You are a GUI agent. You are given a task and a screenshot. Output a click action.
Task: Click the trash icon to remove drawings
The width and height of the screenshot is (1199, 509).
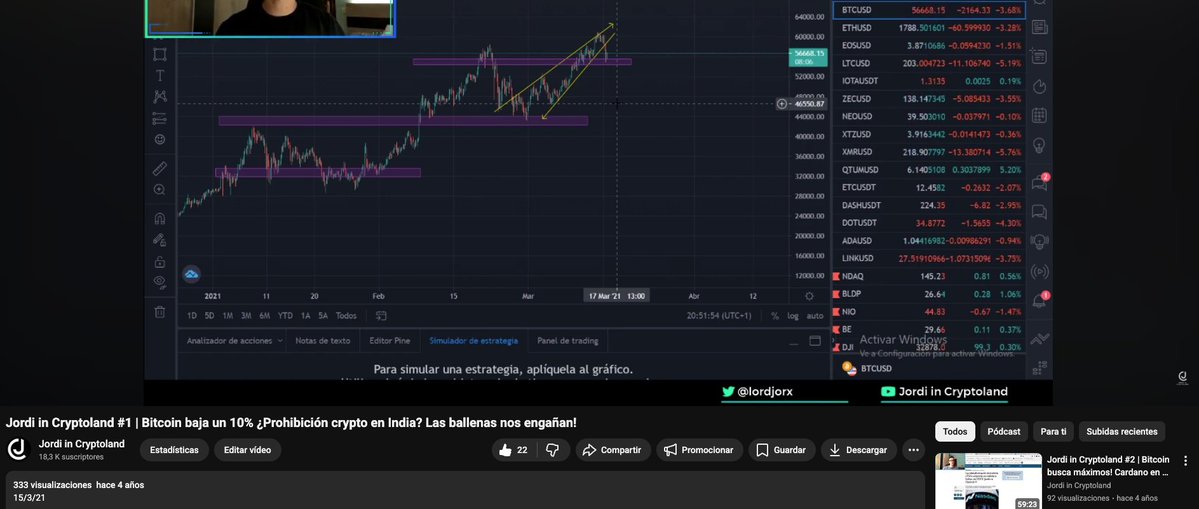coord(160,311)
